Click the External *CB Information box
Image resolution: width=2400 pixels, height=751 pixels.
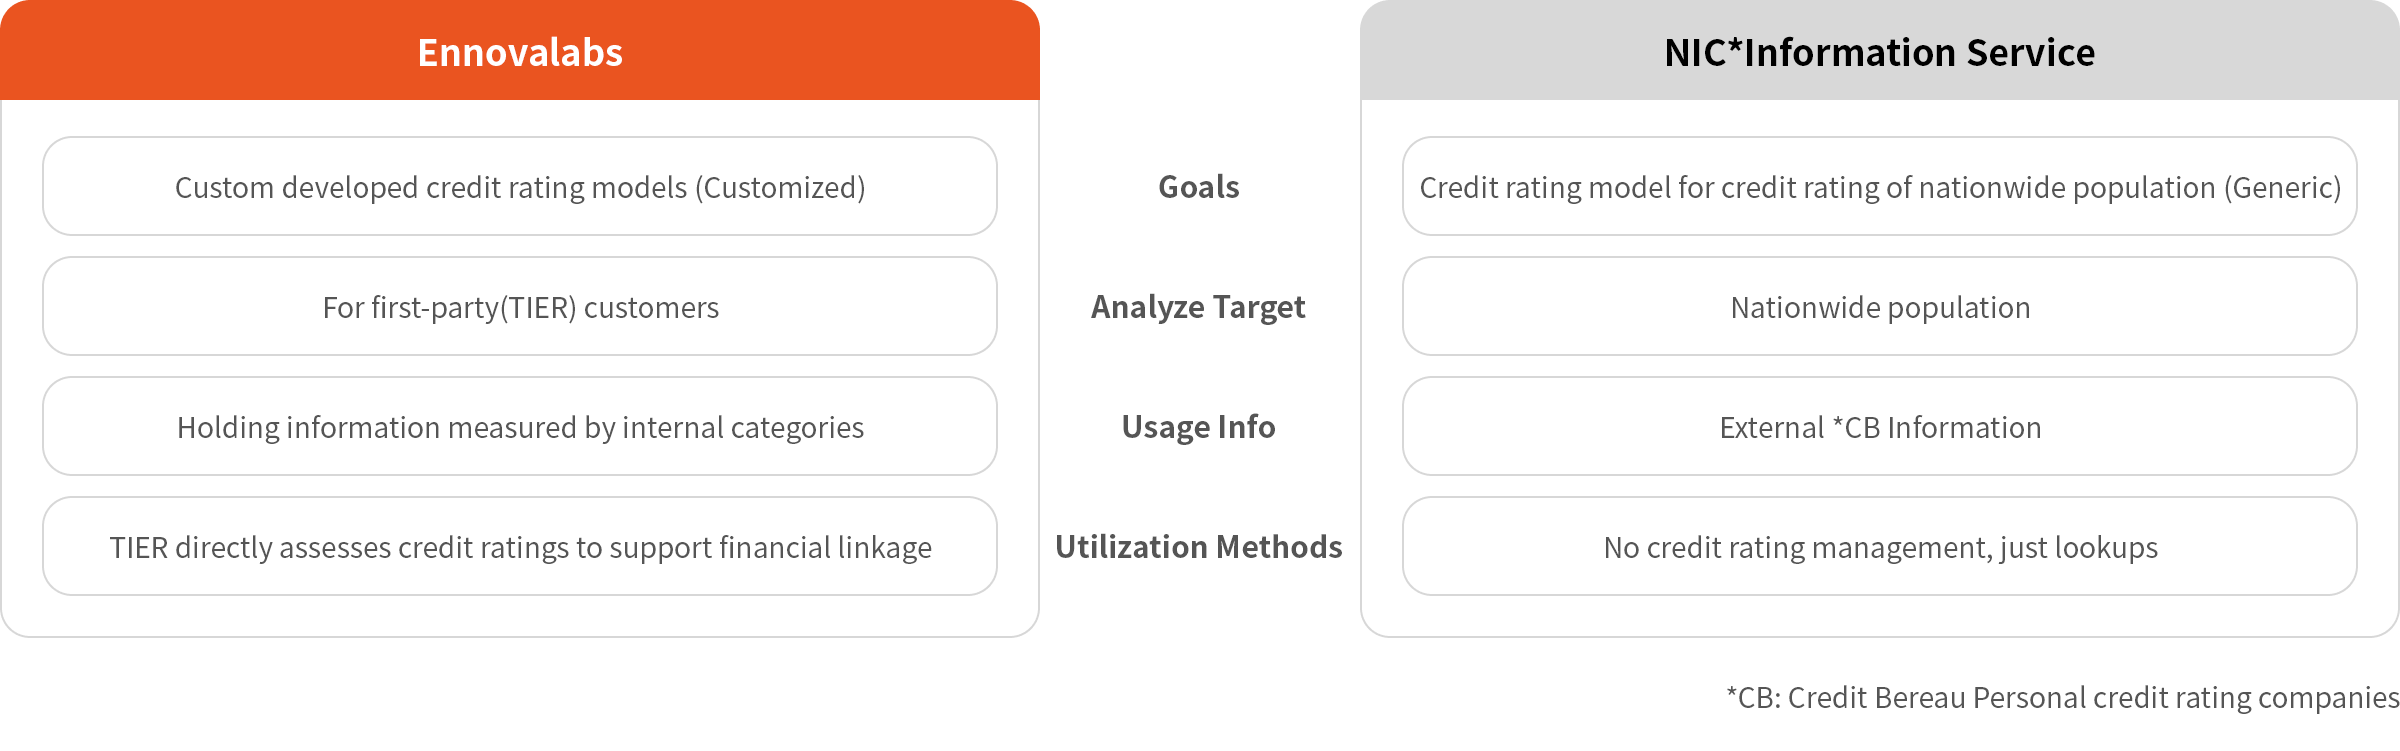coord(1880,427)
